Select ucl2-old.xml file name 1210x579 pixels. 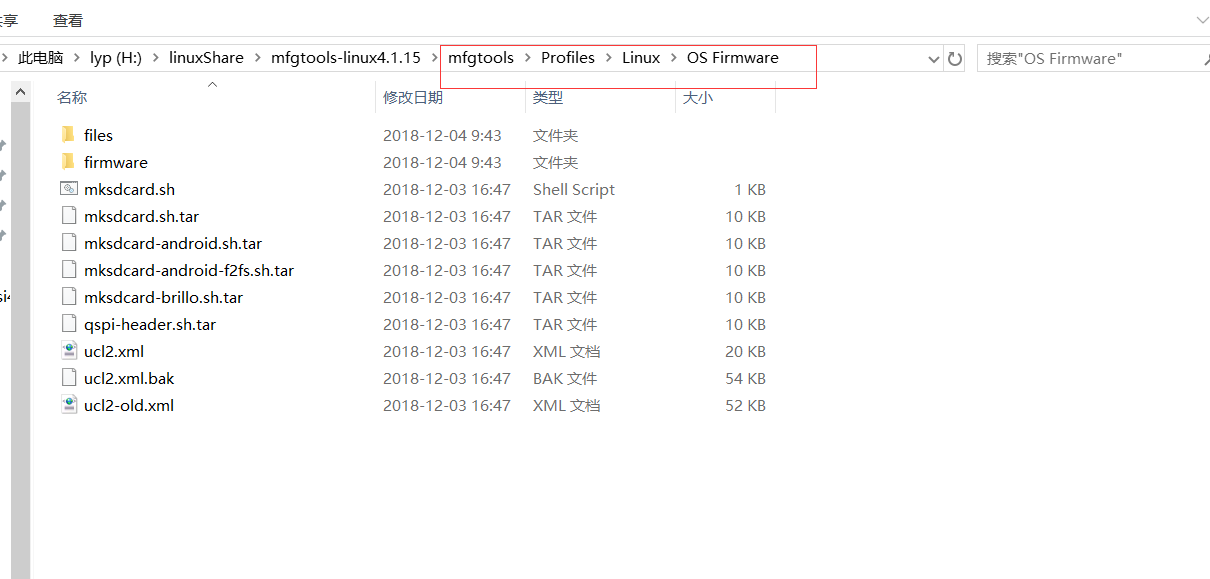tap(129, 405)
